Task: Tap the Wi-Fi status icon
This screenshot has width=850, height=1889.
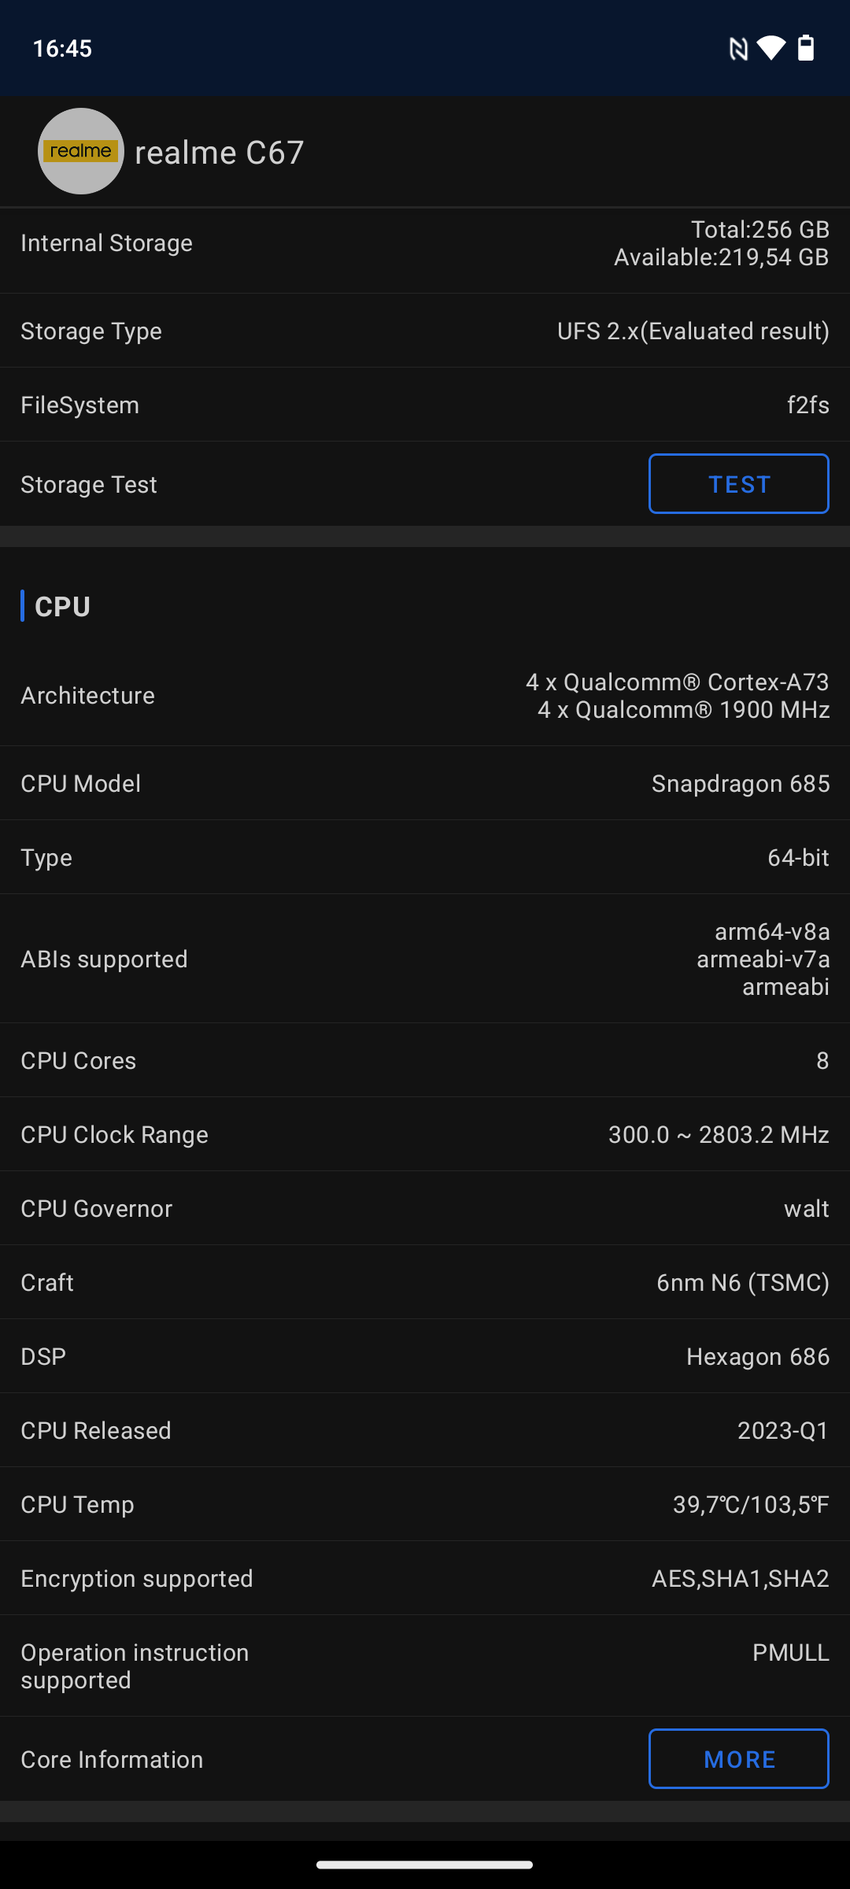Action: 771,48
